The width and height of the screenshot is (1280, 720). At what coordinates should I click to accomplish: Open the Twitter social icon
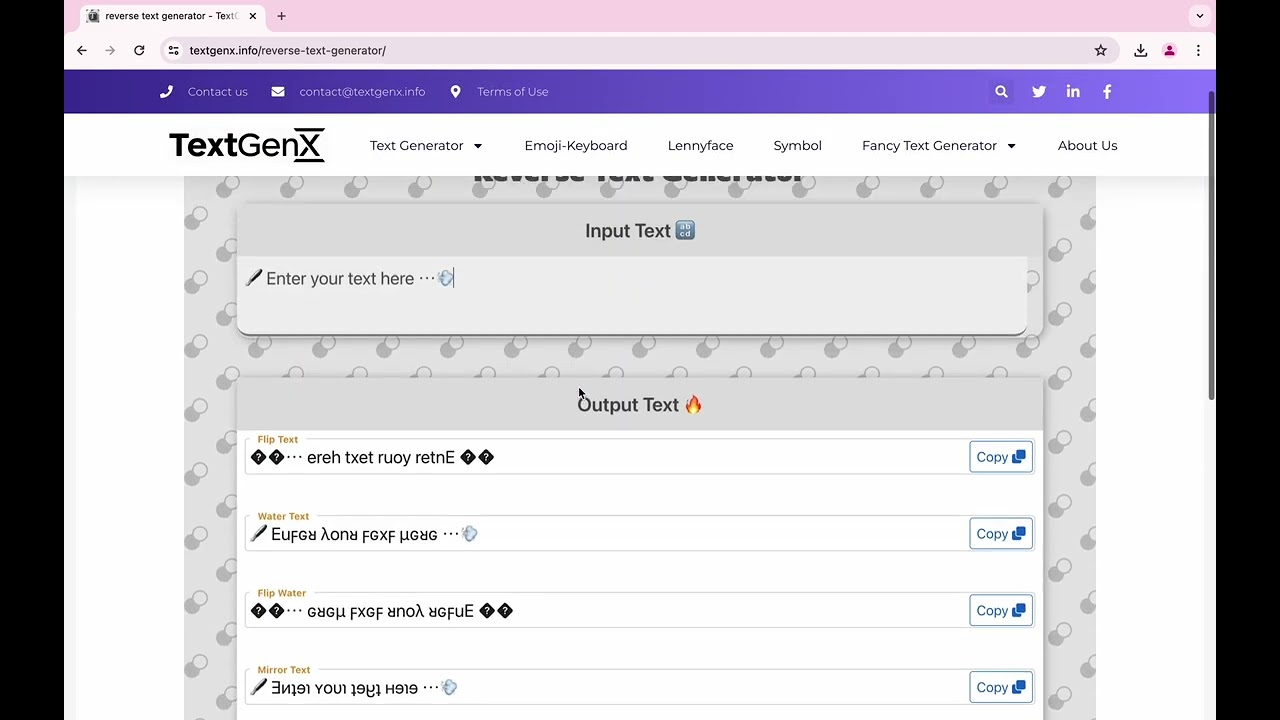(1039, 91)
